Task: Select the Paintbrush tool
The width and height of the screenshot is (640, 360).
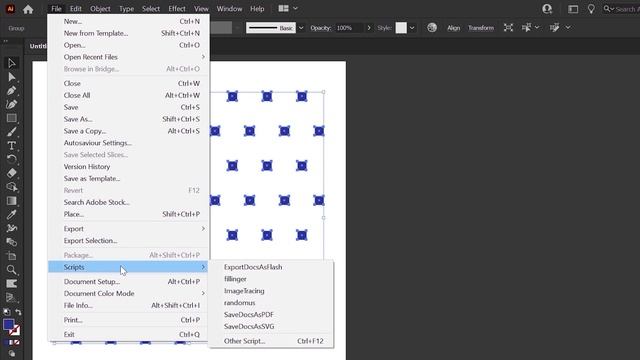Action: [x=11, y=132]
